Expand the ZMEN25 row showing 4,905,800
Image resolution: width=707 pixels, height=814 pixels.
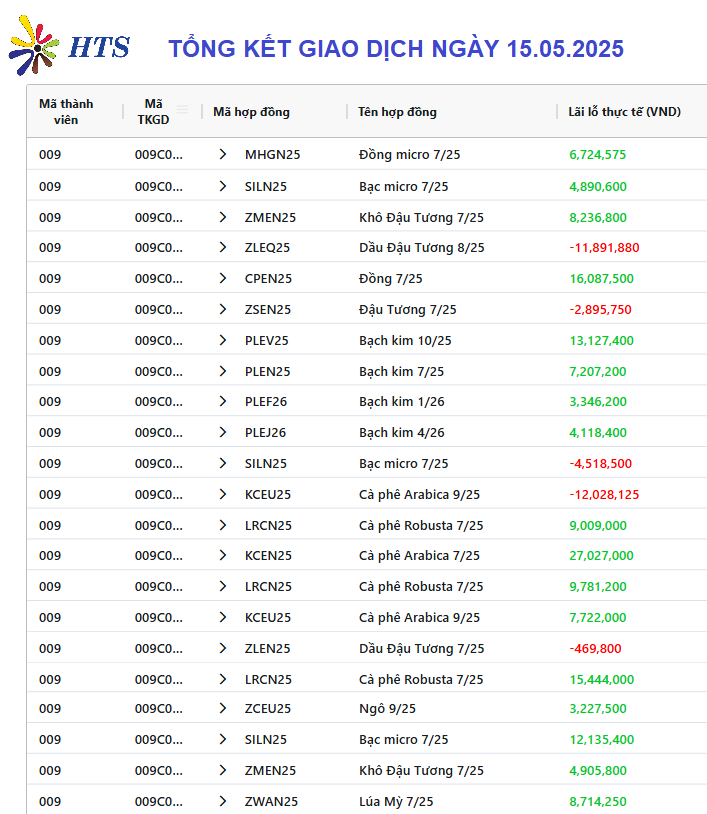click(x=223, y=771)
